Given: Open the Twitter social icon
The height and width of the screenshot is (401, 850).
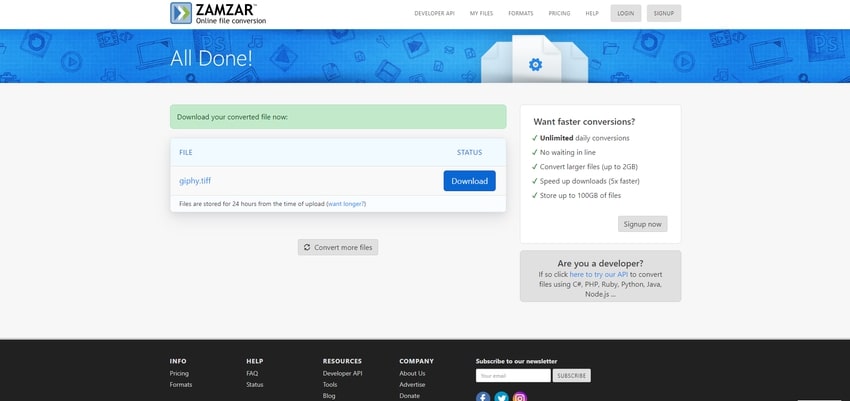Looking at the screenshot, I should pyautogui.click(x=501, y=397).
